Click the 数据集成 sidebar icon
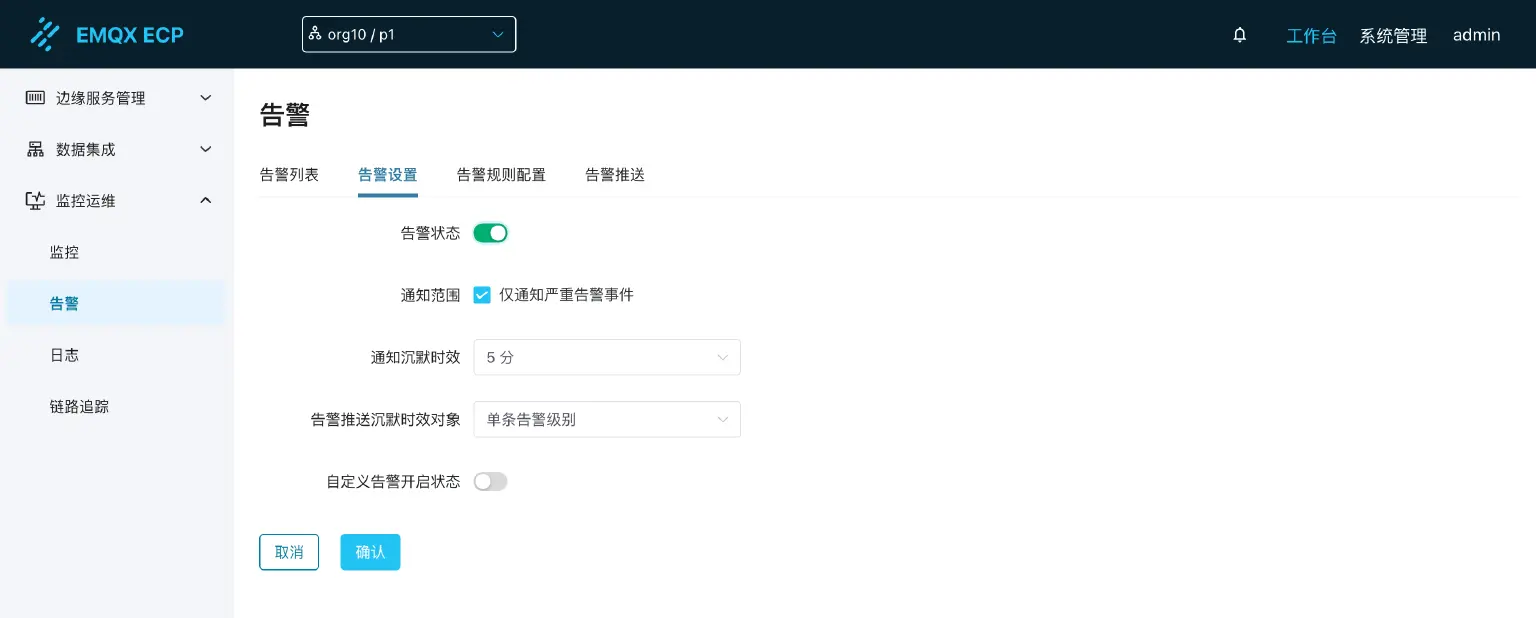Viewport: 1536px width, 618px height. 35,149
